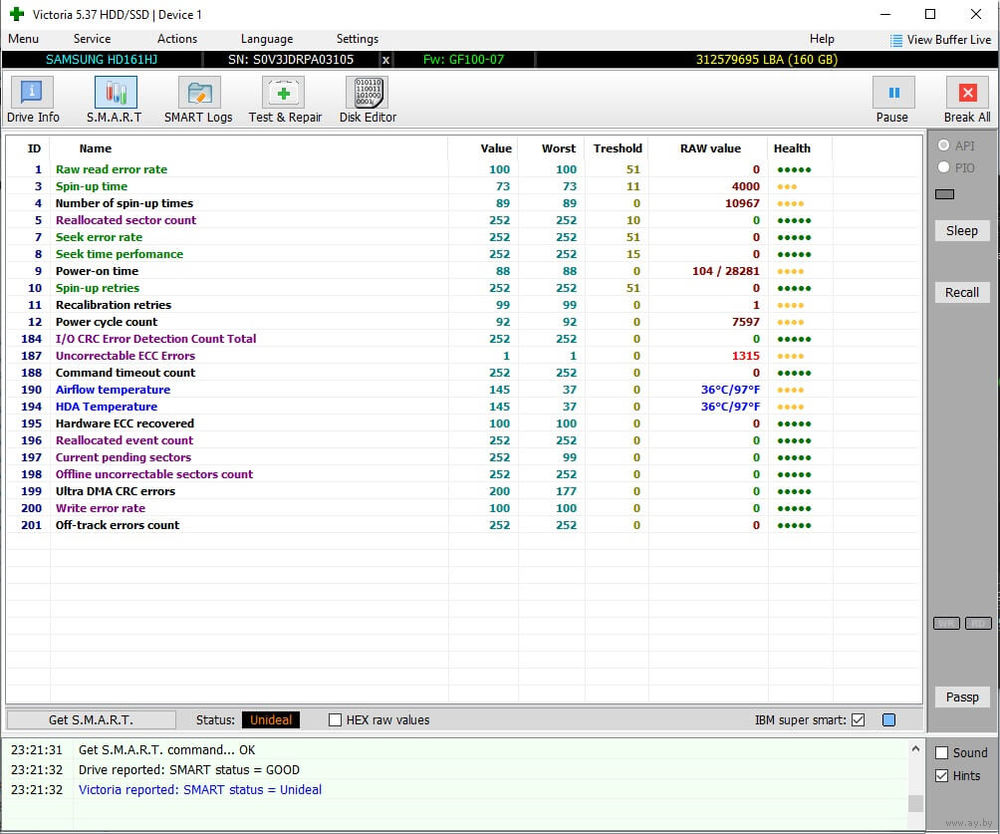Screen dimensions: 1000x834
Task: Click log line Drive reported SMART status
Action: 189,770
